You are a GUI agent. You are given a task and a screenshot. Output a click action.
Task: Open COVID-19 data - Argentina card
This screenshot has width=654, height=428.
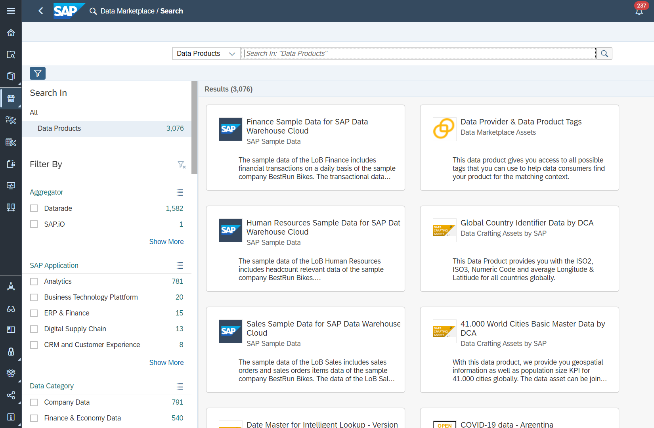click(x=520, y=418)
